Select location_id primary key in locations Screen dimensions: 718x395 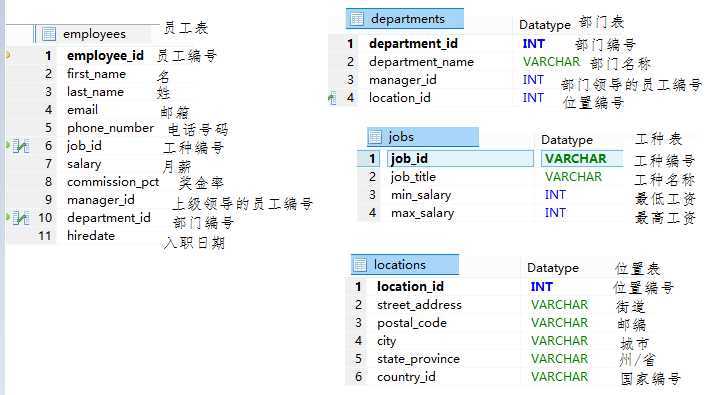tap(410, 287)
